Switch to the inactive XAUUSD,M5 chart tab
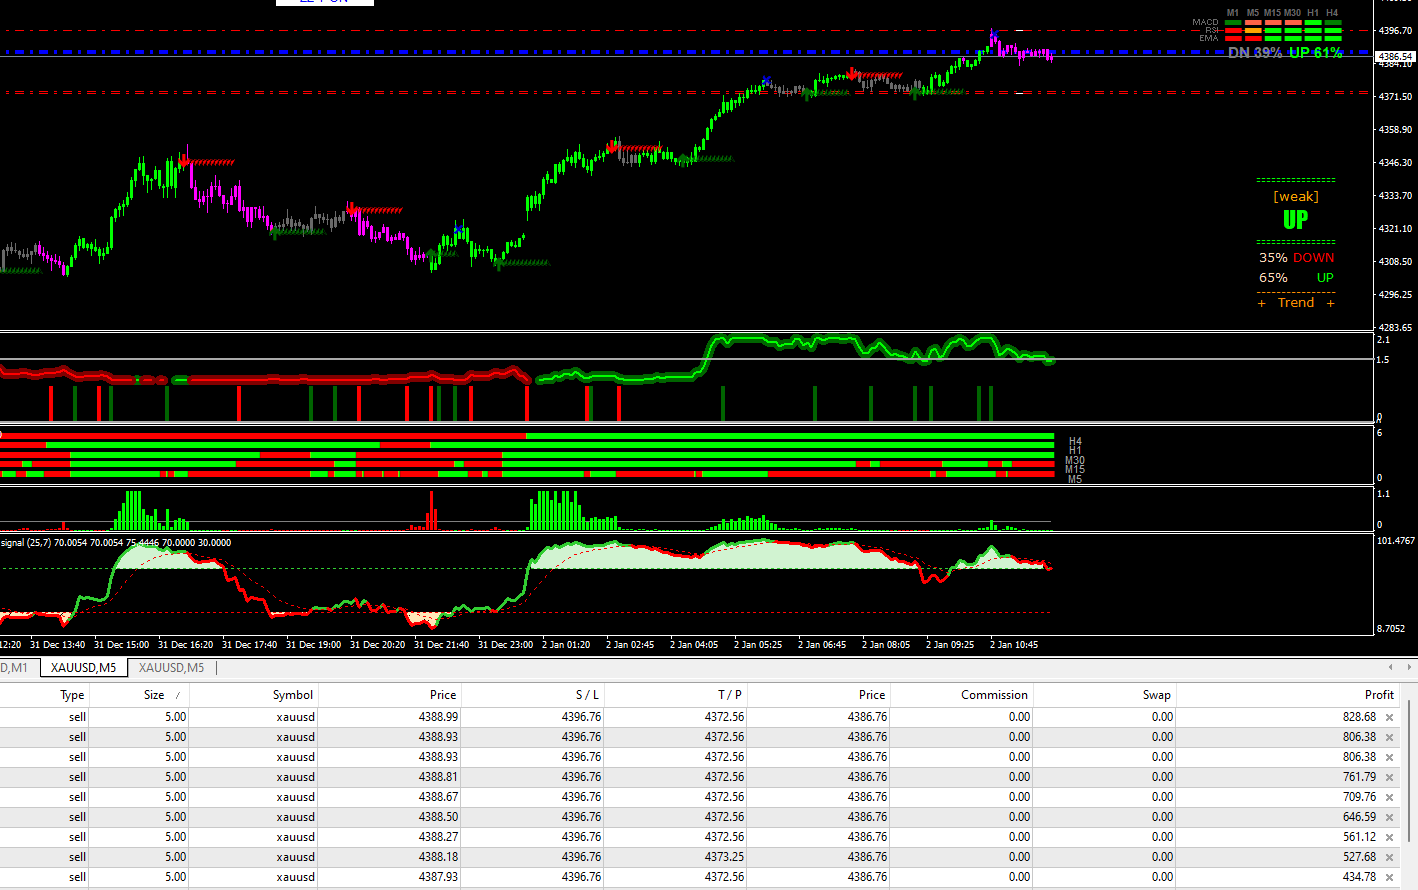This screenshot has height=890, width=1418. pos(171,668)
